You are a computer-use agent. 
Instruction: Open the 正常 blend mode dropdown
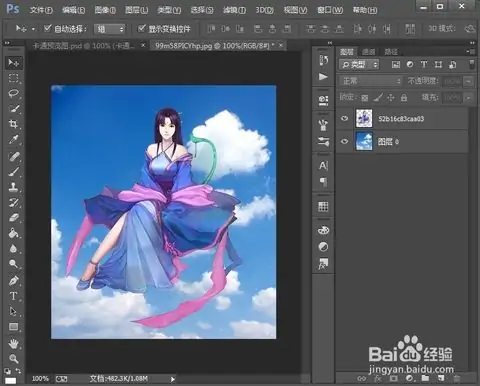click(371, 81)
